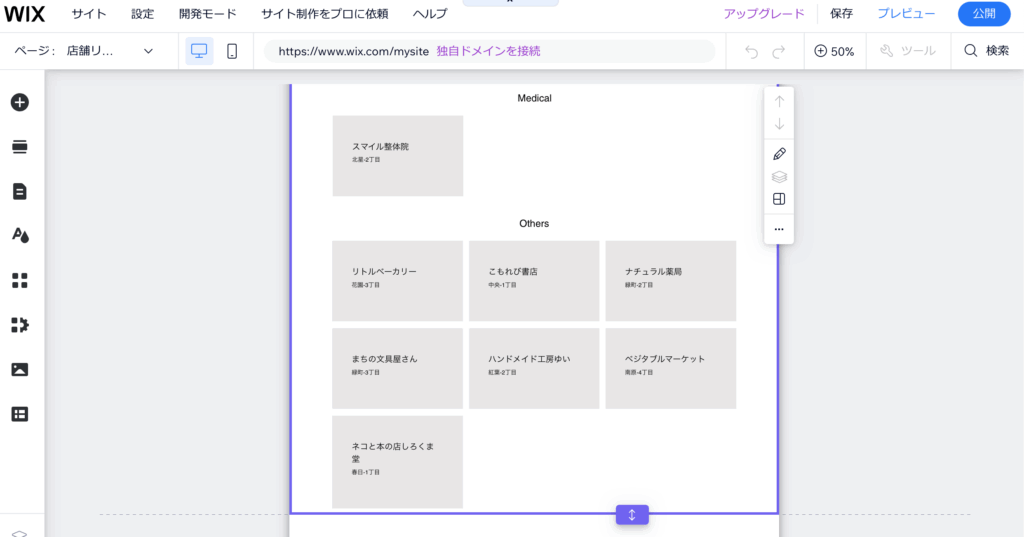Open the Site Design sidebar icon

(20, 235)
